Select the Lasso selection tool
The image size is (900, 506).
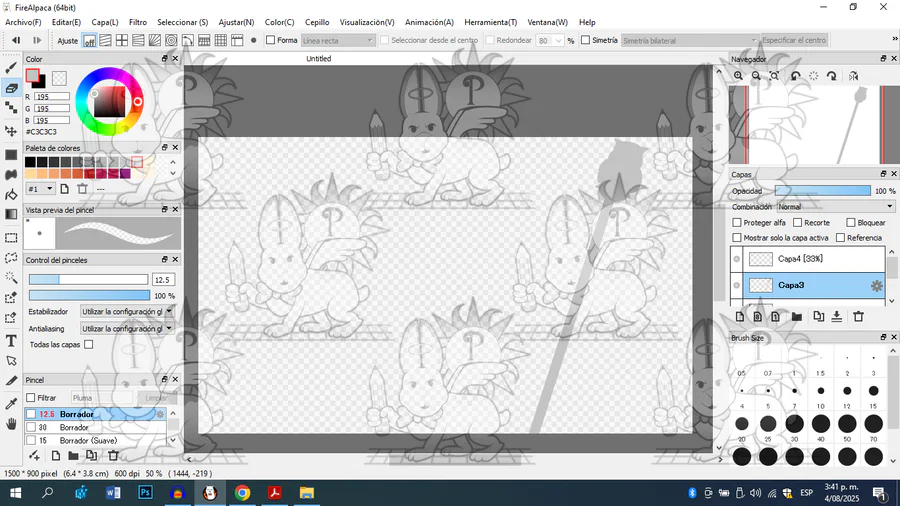11,258
